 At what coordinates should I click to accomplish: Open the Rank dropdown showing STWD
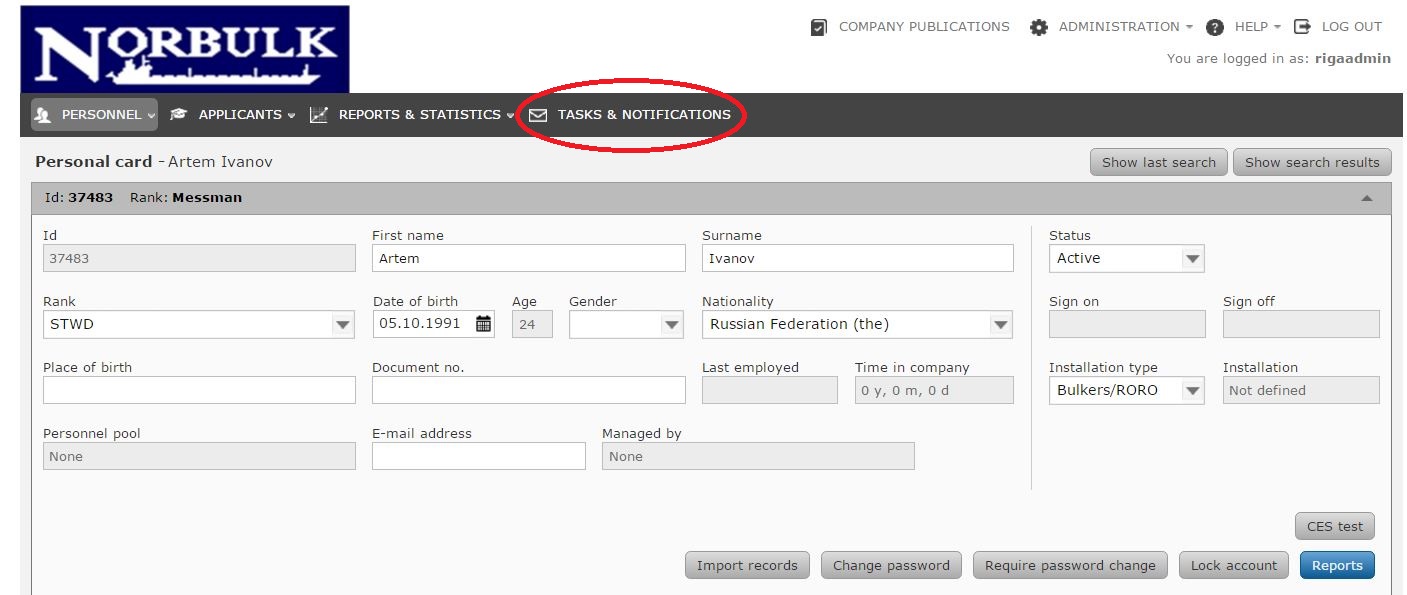coord(343,324)
